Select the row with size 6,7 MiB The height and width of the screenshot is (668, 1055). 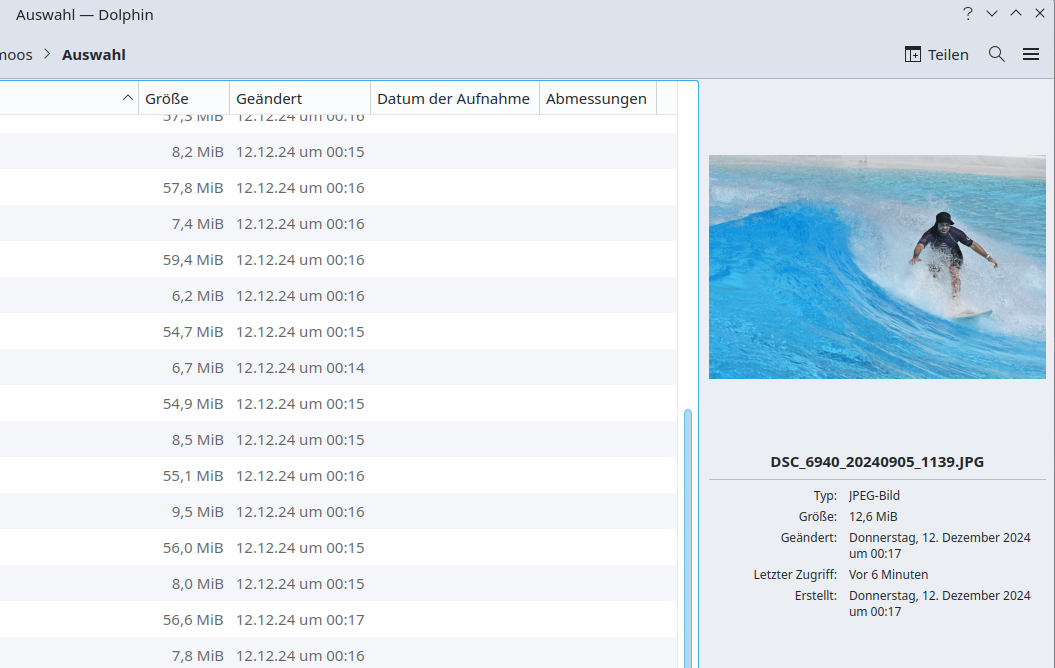pyautogui.click(x=338, y=368)
